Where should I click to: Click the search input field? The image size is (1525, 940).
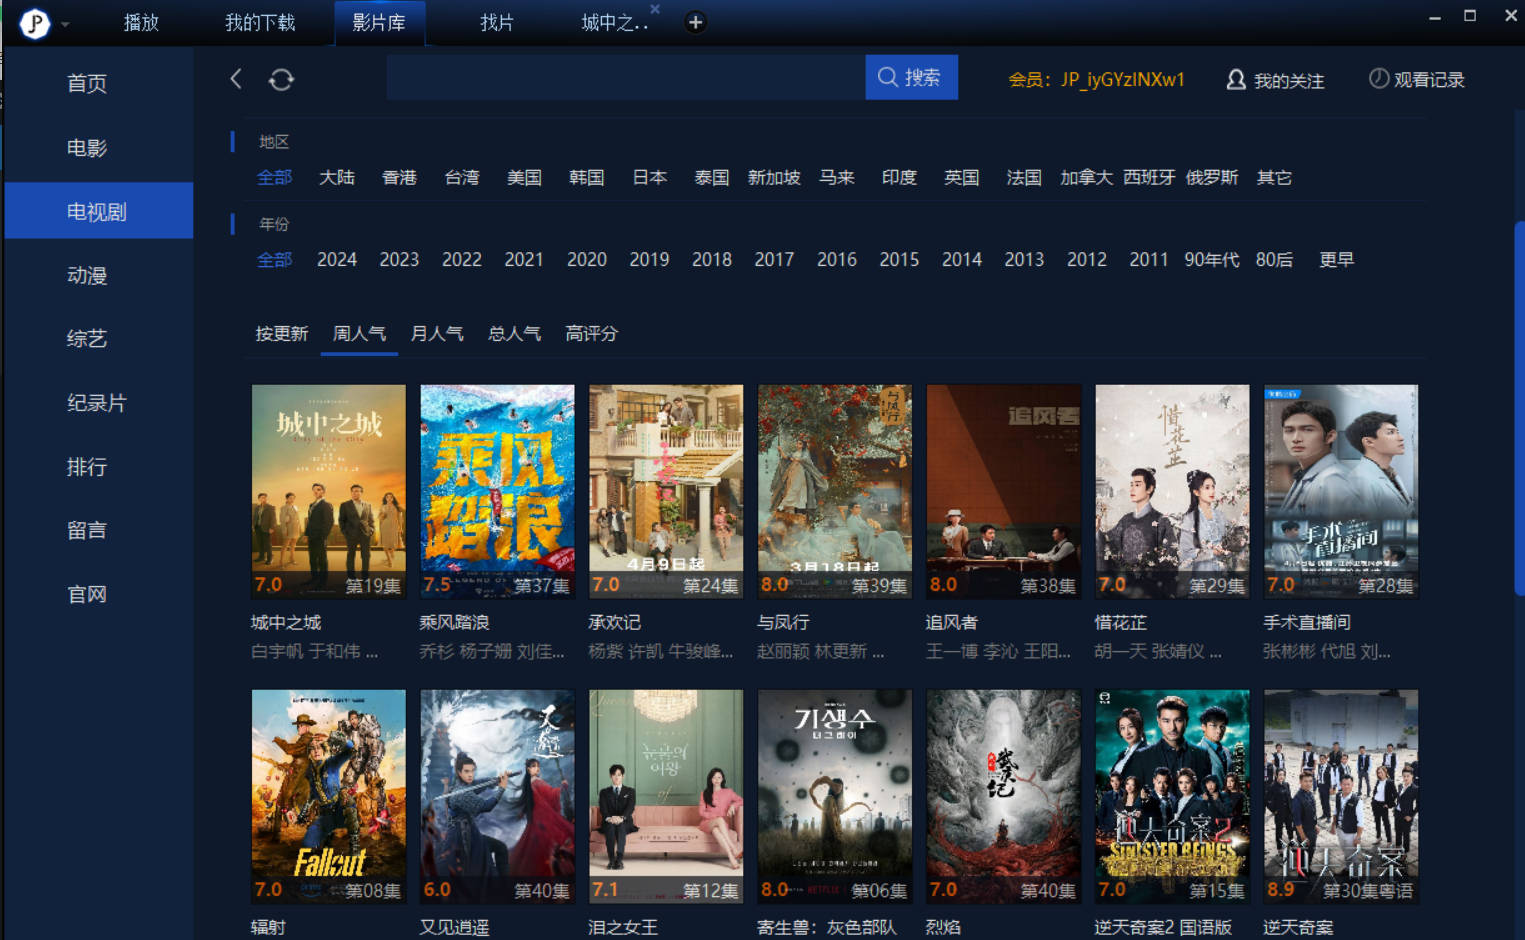point(626,77)
